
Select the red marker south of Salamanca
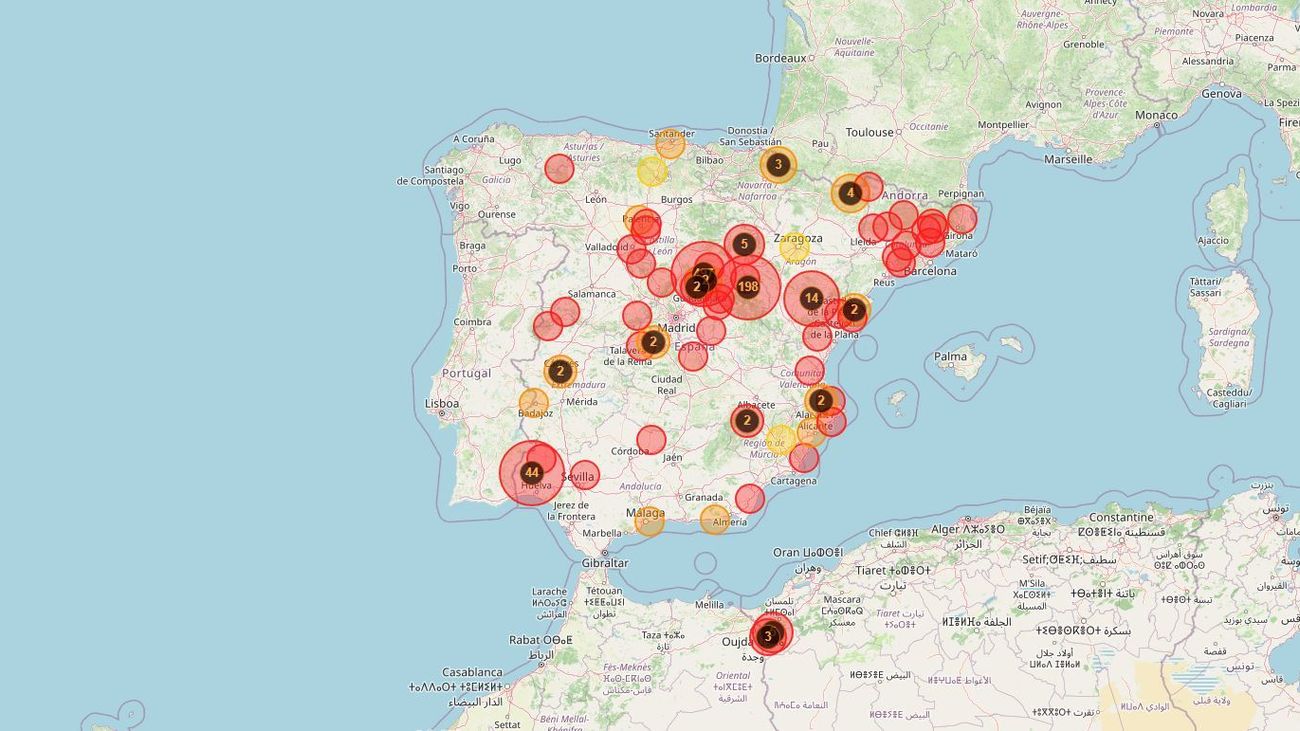(565, 312)
